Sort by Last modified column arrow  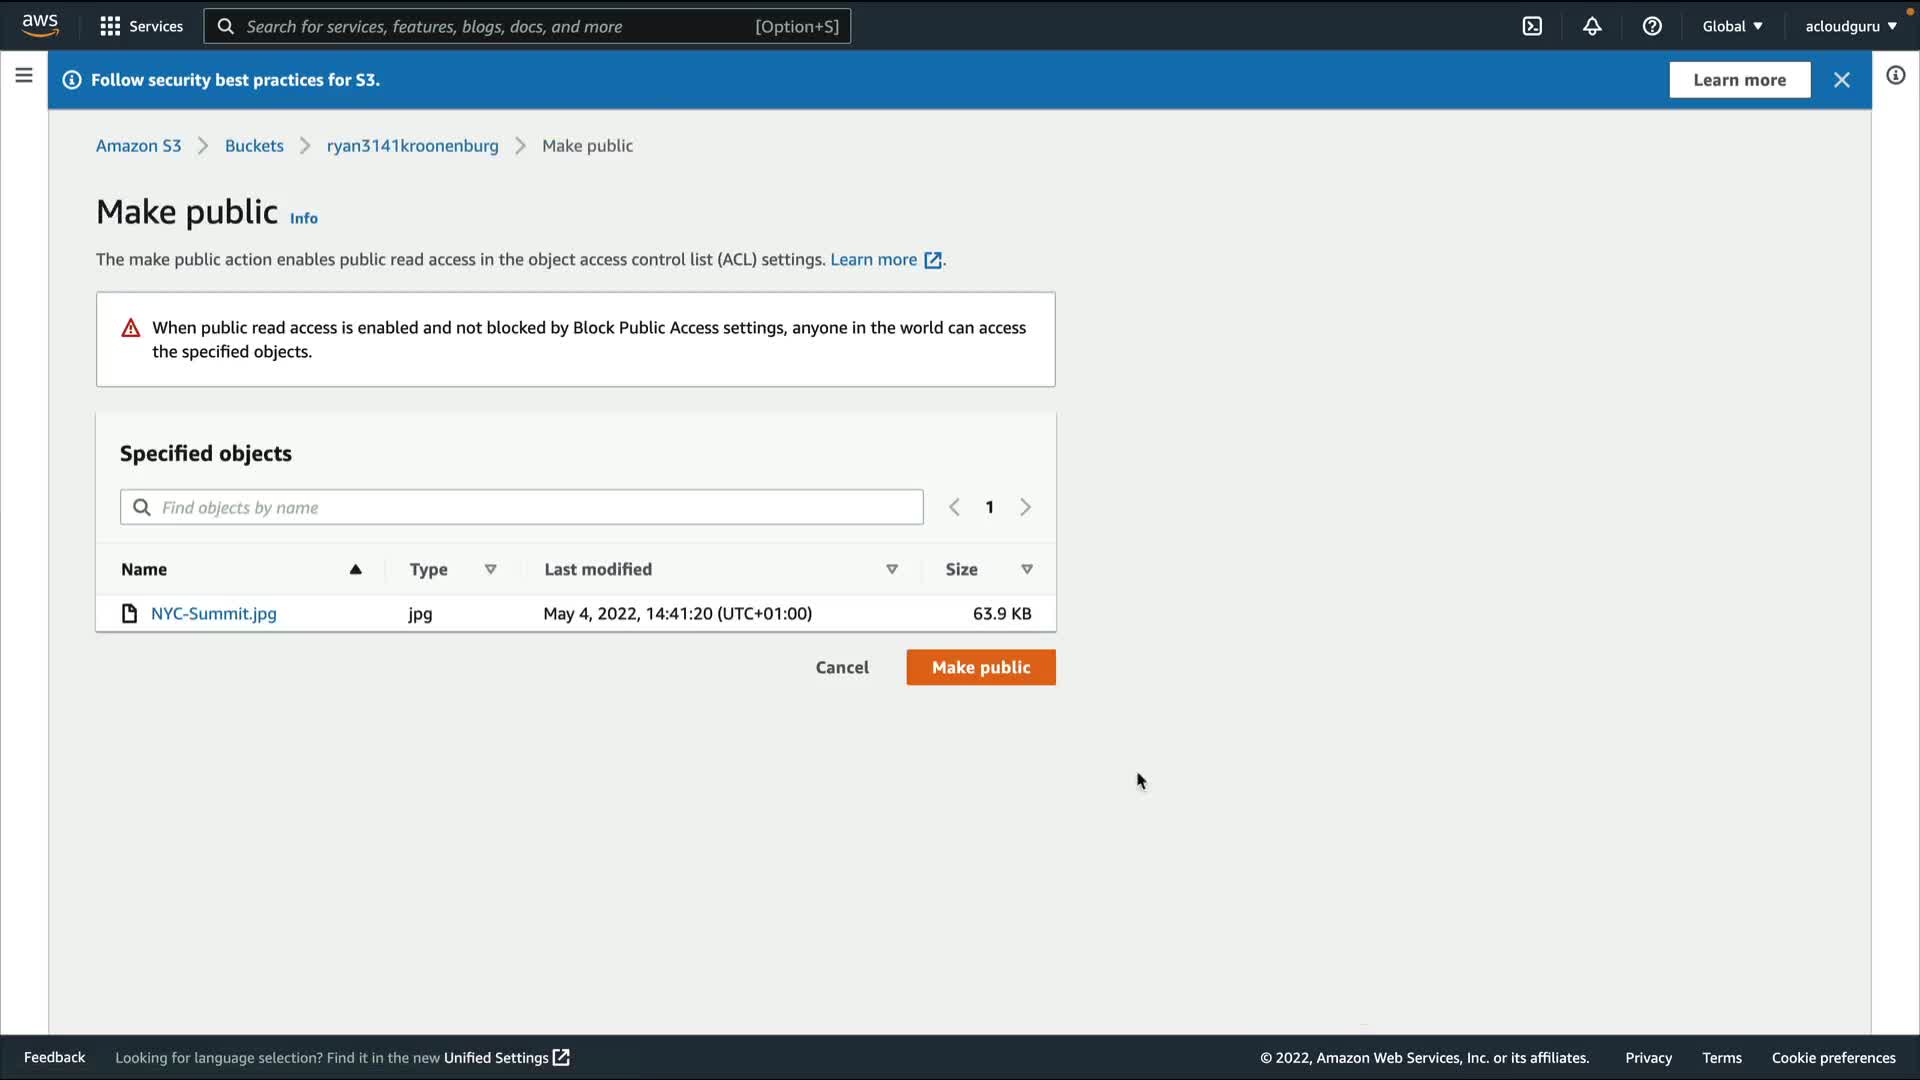tap(891, 569)
